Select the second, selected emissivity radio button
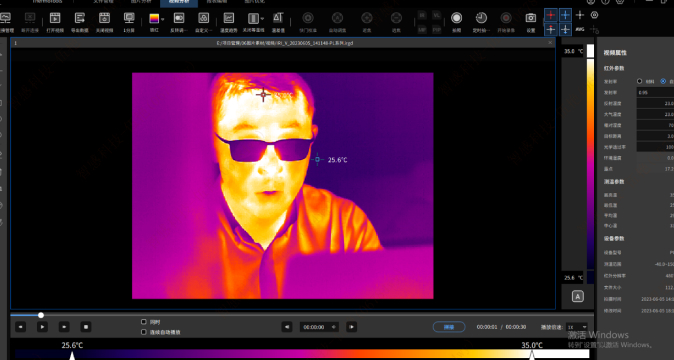The width and height of the screenshot is (674, 360). (663, 81)
